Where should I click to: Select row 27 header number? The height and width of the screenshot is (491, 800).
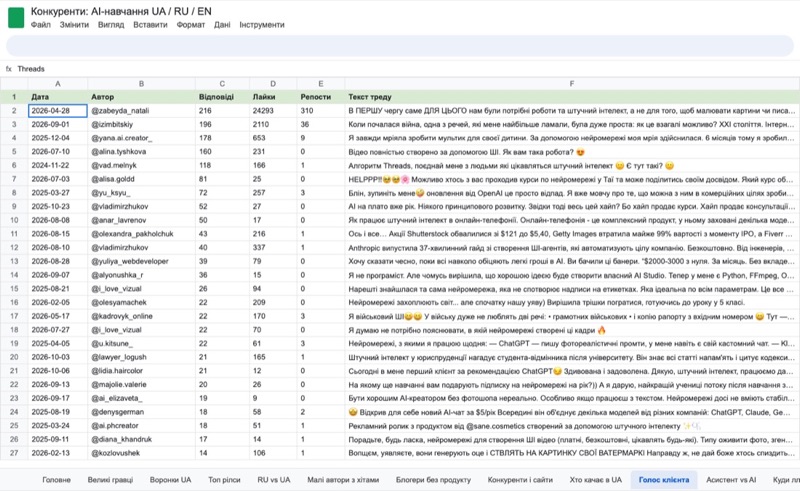[x=14, y=453]
